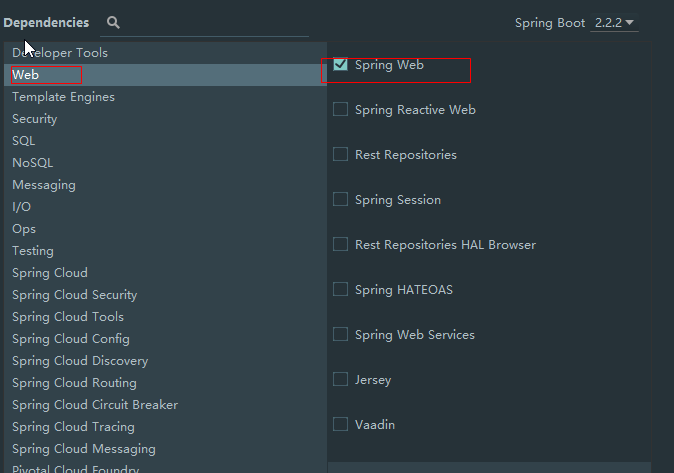
Task: Check the Rest Repositories checkbox
Action: point(340,154)
